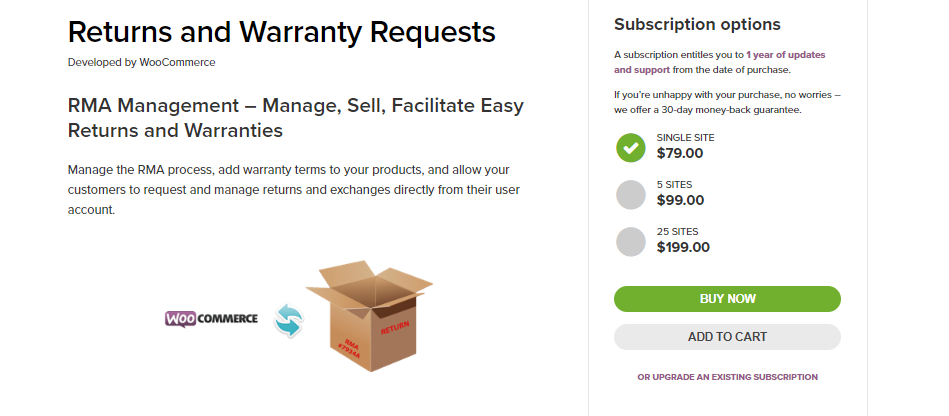Click the WooCommerce logo image
The height and width of the screenshot is (416, 949).
211,319
